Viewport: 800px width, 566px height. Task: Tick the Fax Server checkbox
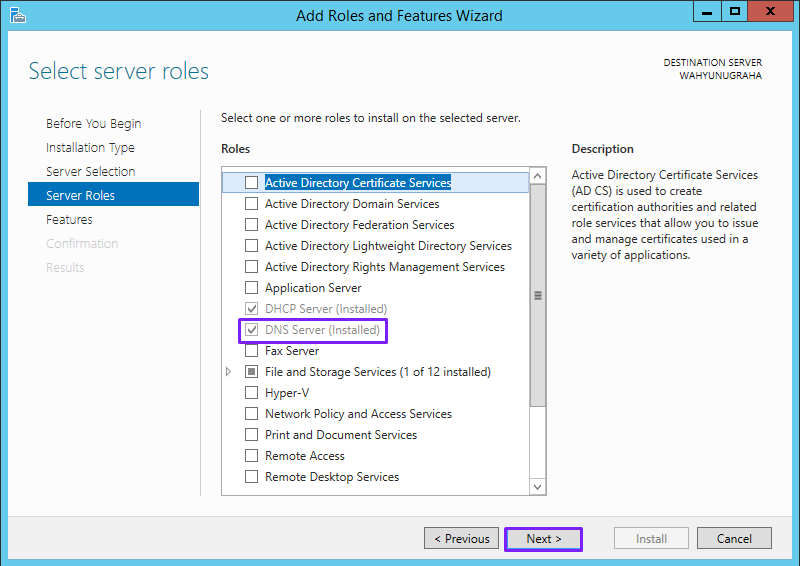252,351
